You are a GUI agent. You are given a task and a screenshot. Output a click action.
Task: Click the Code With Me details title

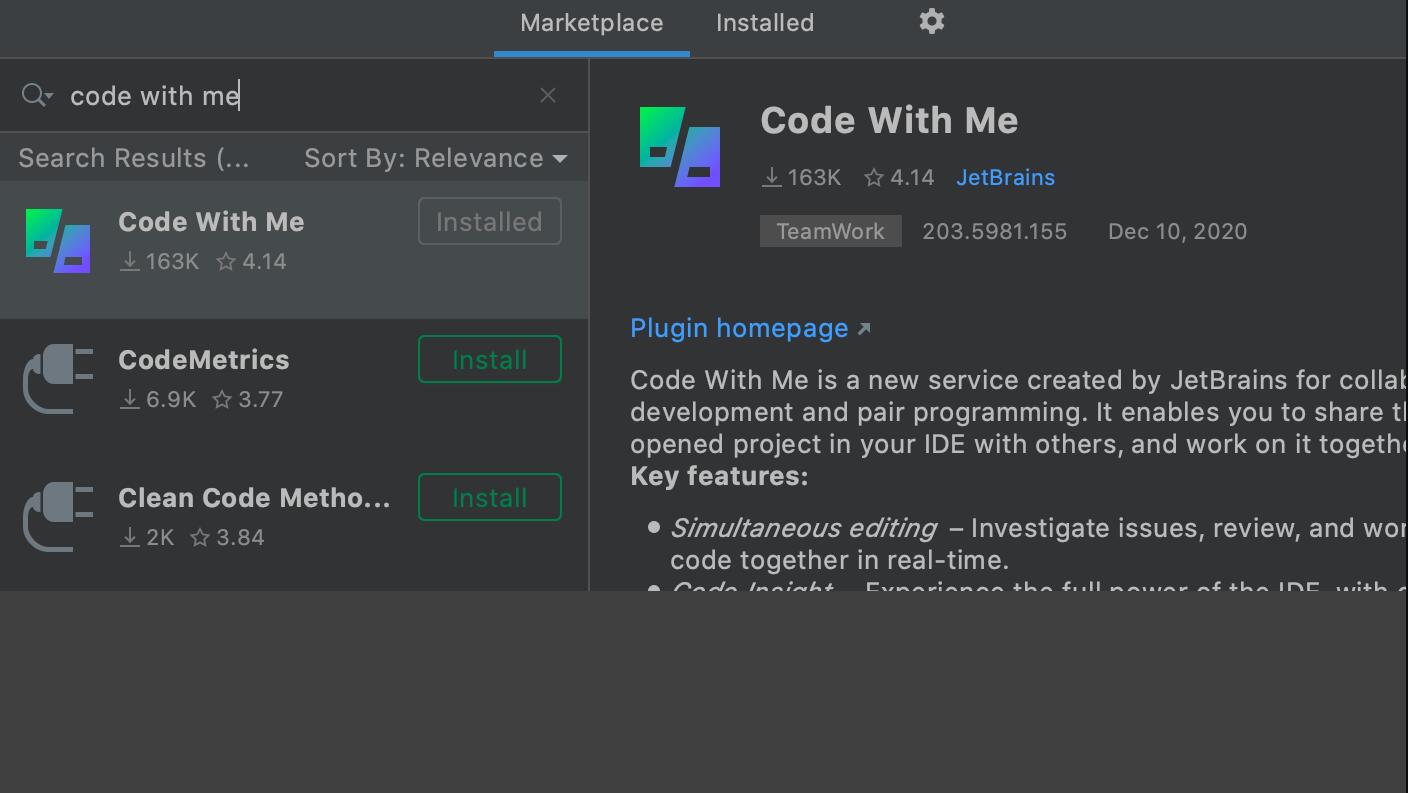point(889,120)
